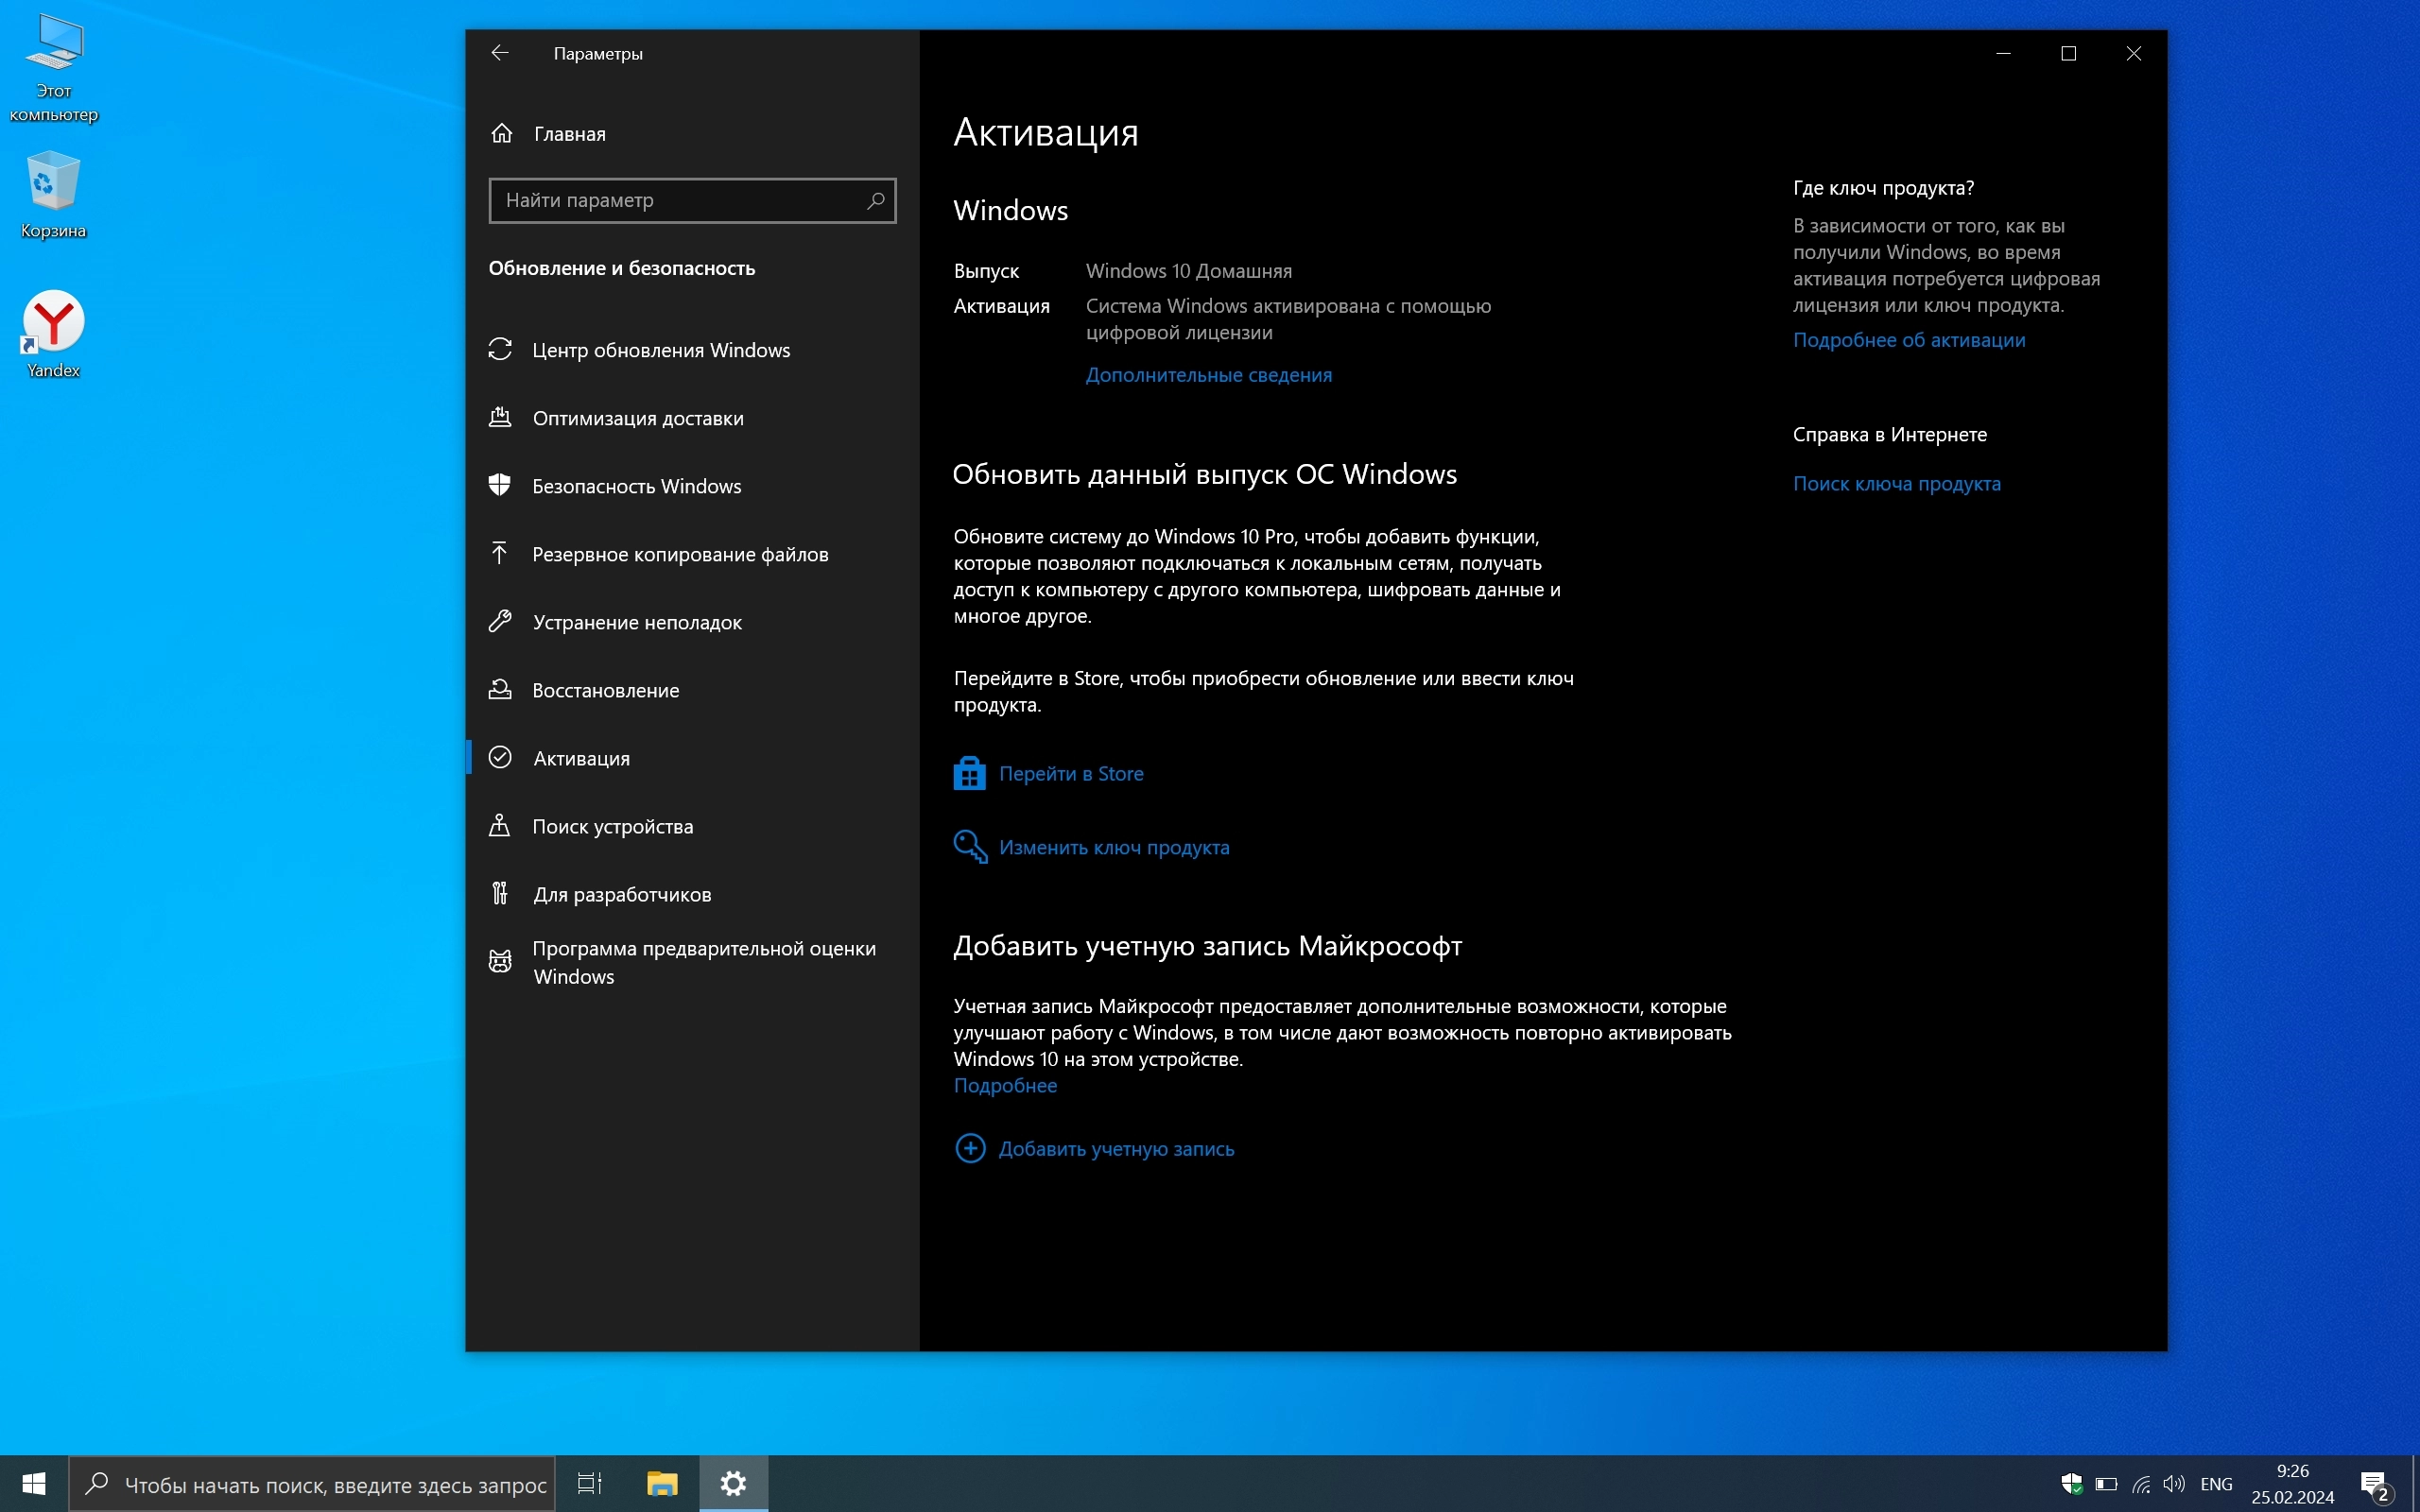2420x1512 pixels.
Task: Go to Устранение неполадок page
Action: [x=636, y=622]
